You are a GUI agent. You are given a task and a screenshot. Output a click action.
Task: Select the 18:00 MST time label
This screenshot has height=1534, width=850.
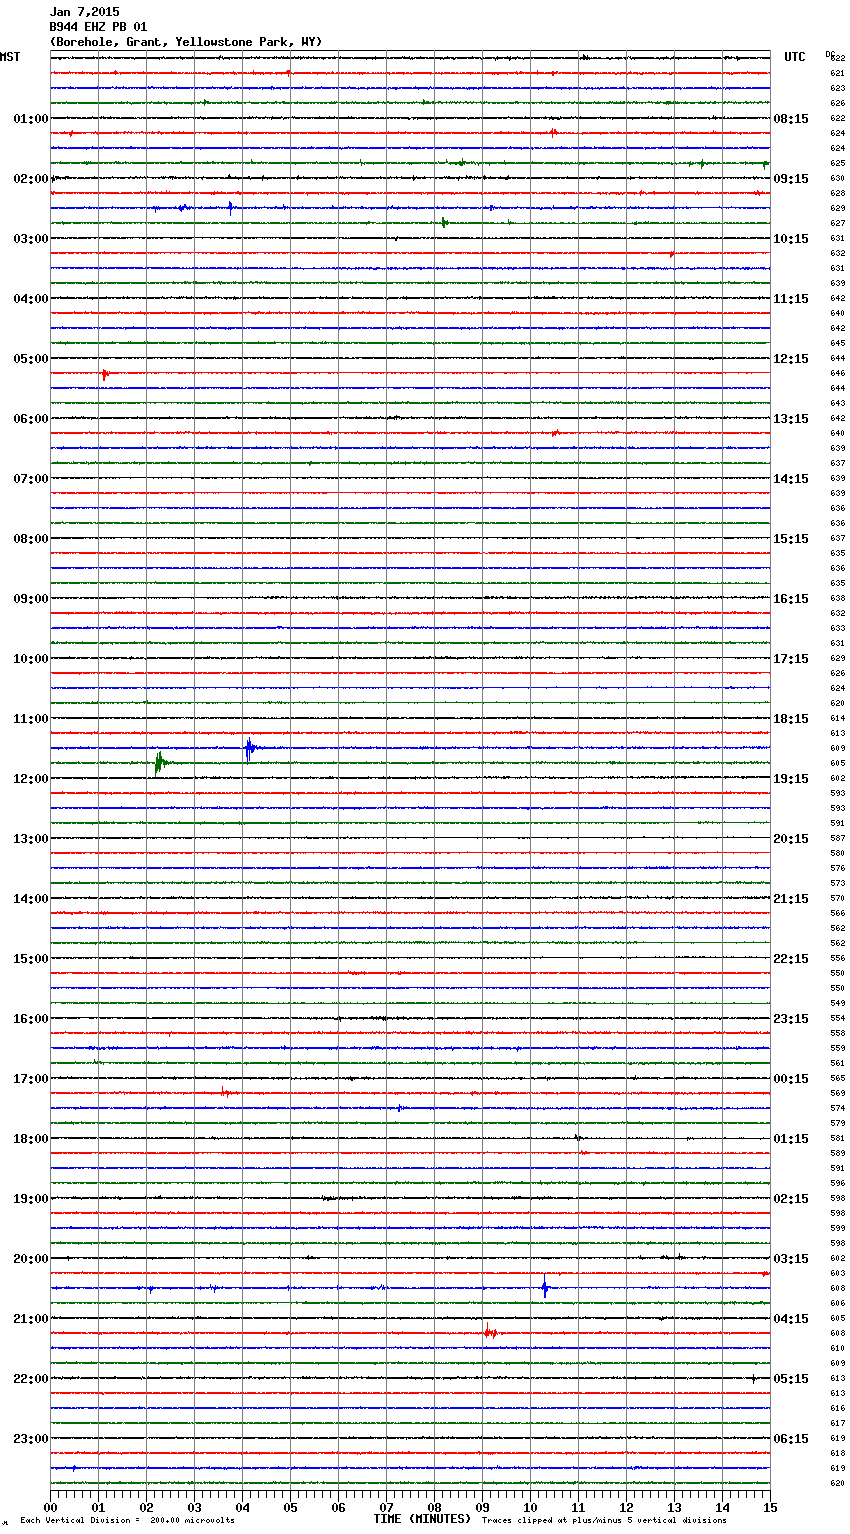(x=30, y=1139)
